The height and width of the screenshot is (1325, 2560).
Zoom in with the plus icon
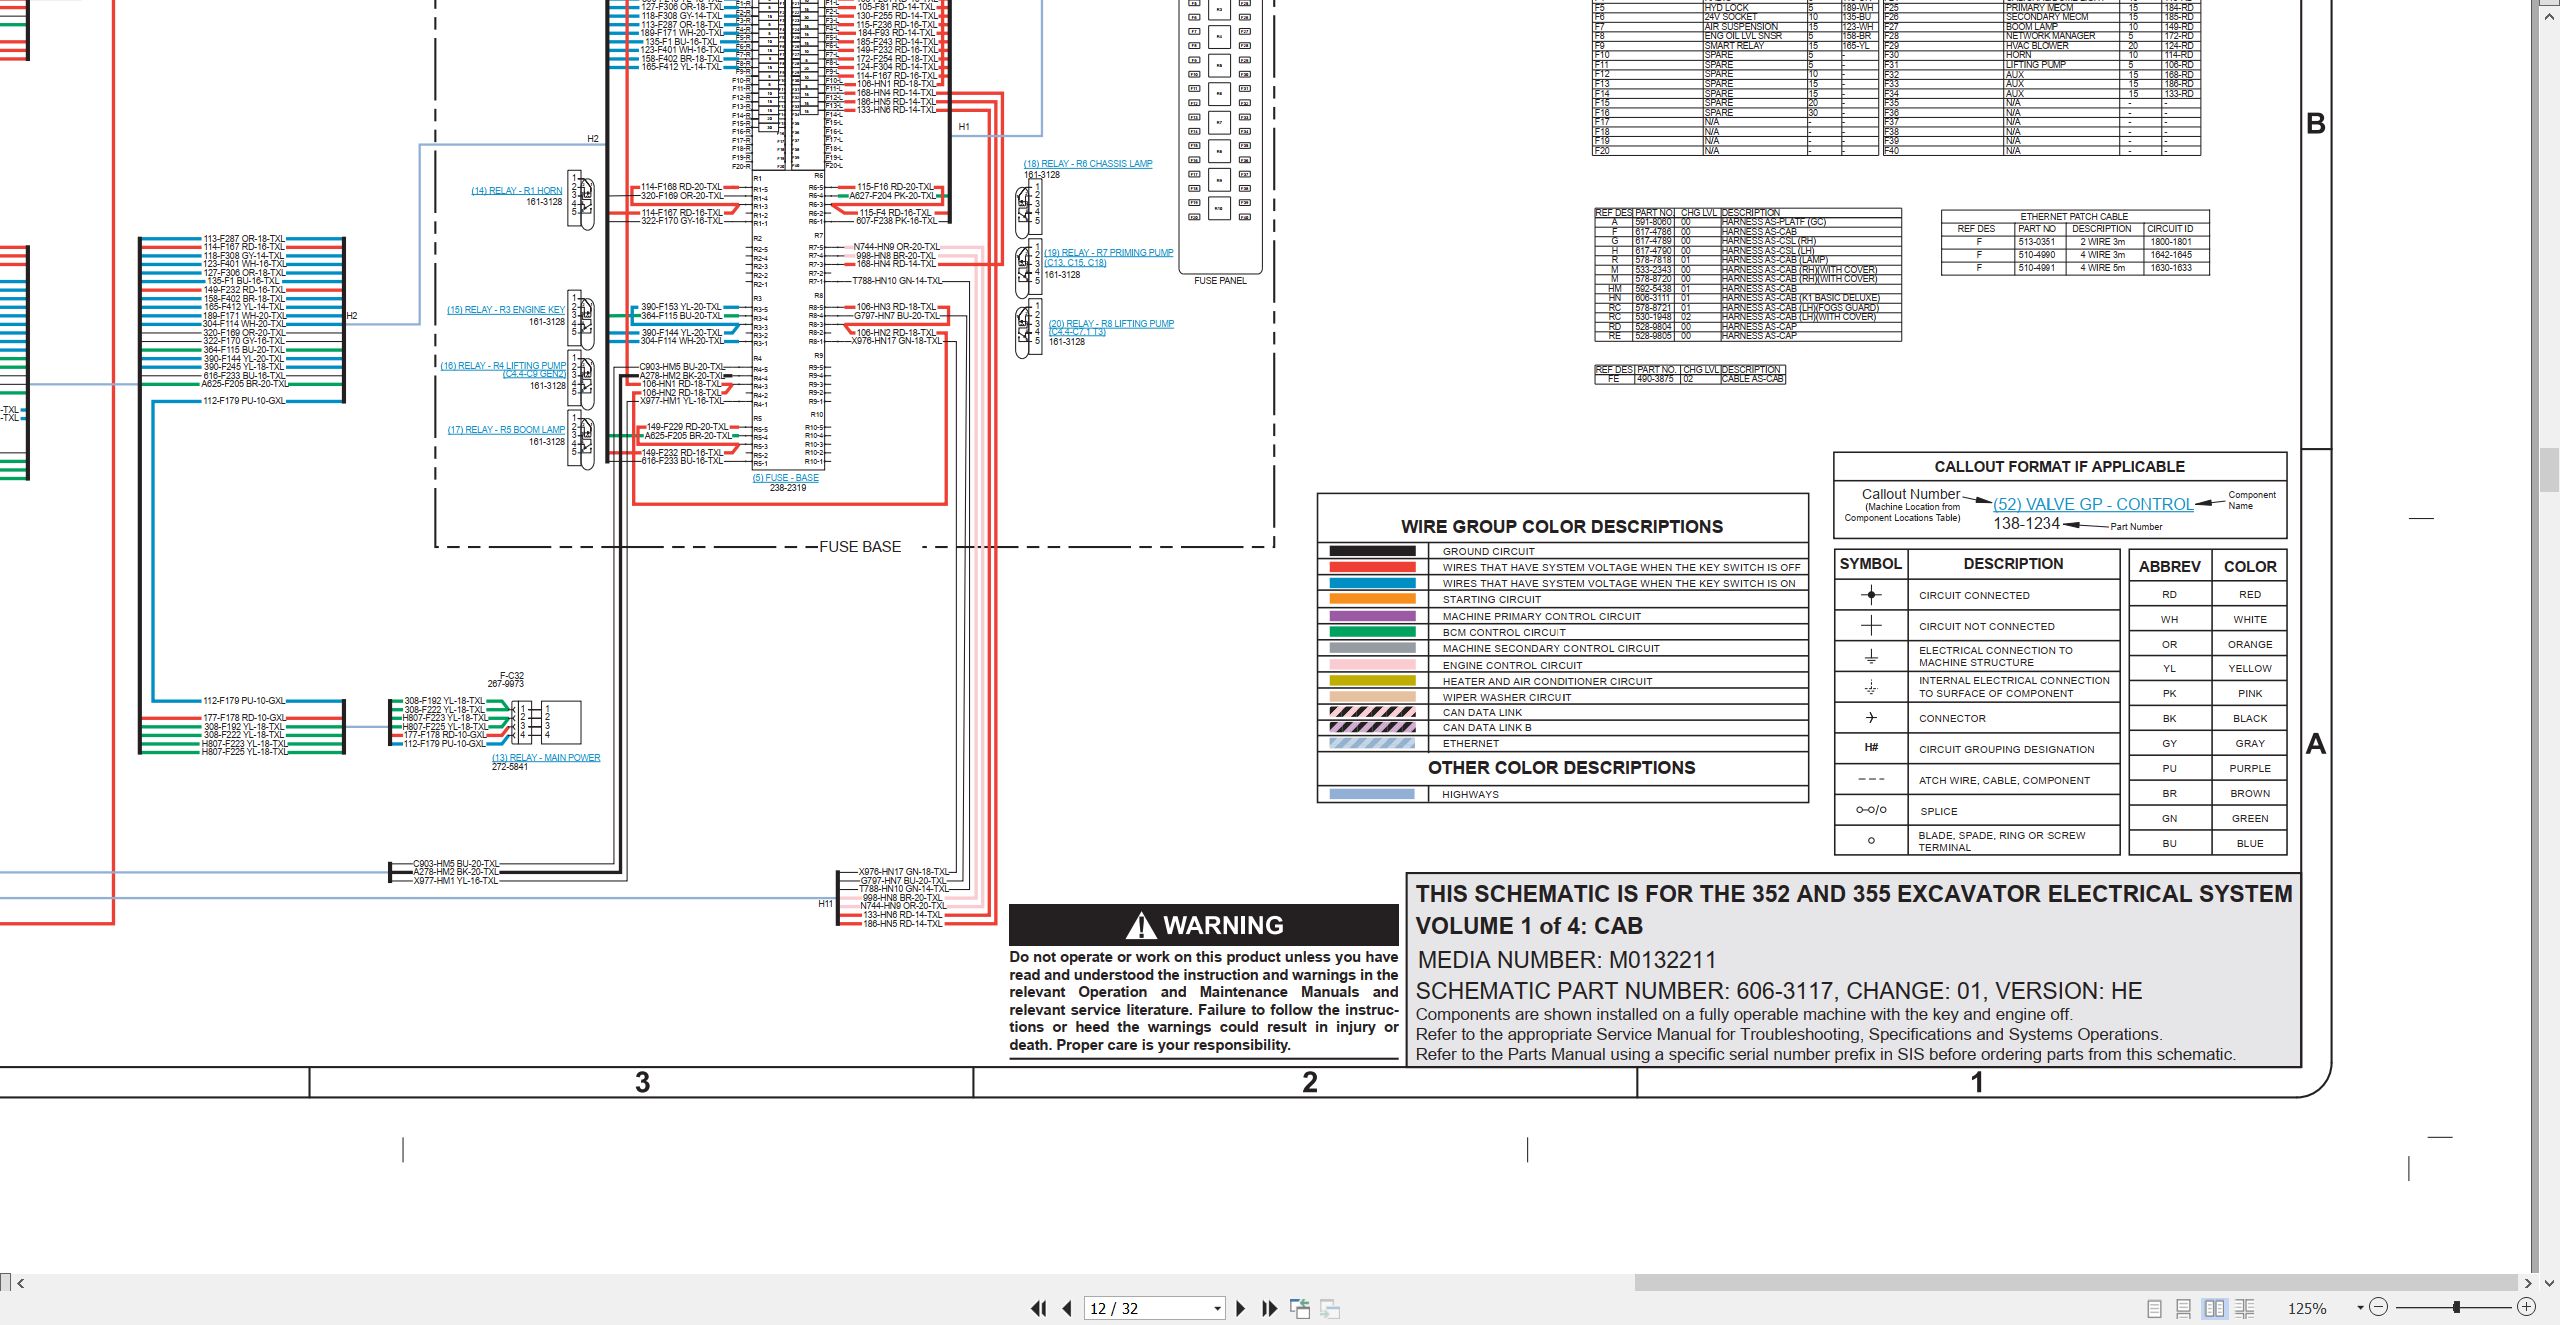2526,1307
